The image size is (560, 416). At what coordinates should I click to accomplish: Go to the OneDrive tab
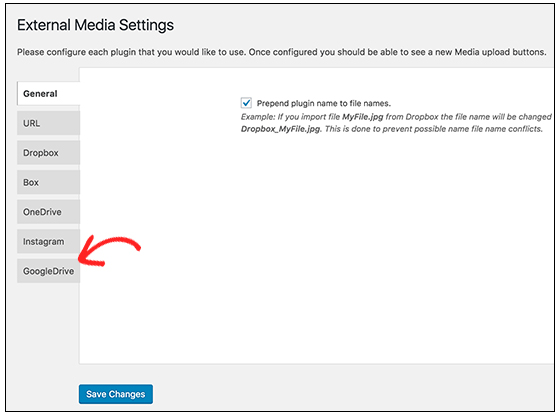48,212
